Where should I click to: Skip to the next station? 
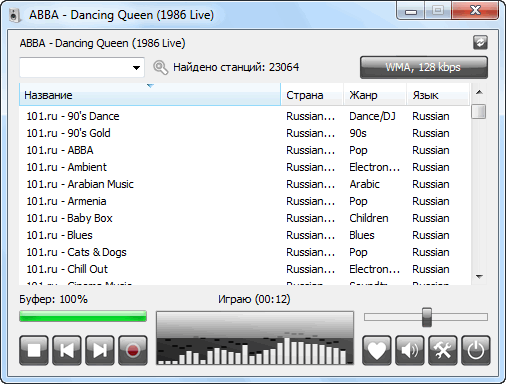click(x=100, y=350)
